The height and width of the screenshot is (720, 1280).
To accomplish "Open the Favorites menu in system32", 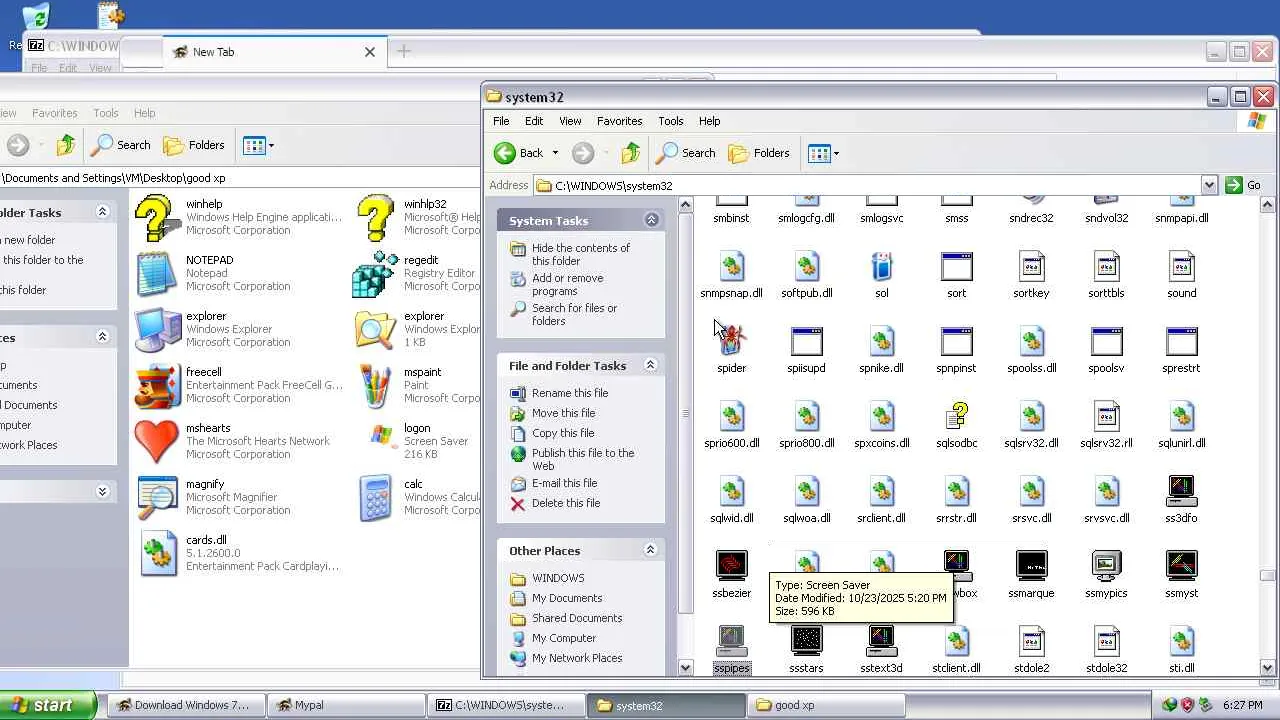I will [x=619, y=121].
